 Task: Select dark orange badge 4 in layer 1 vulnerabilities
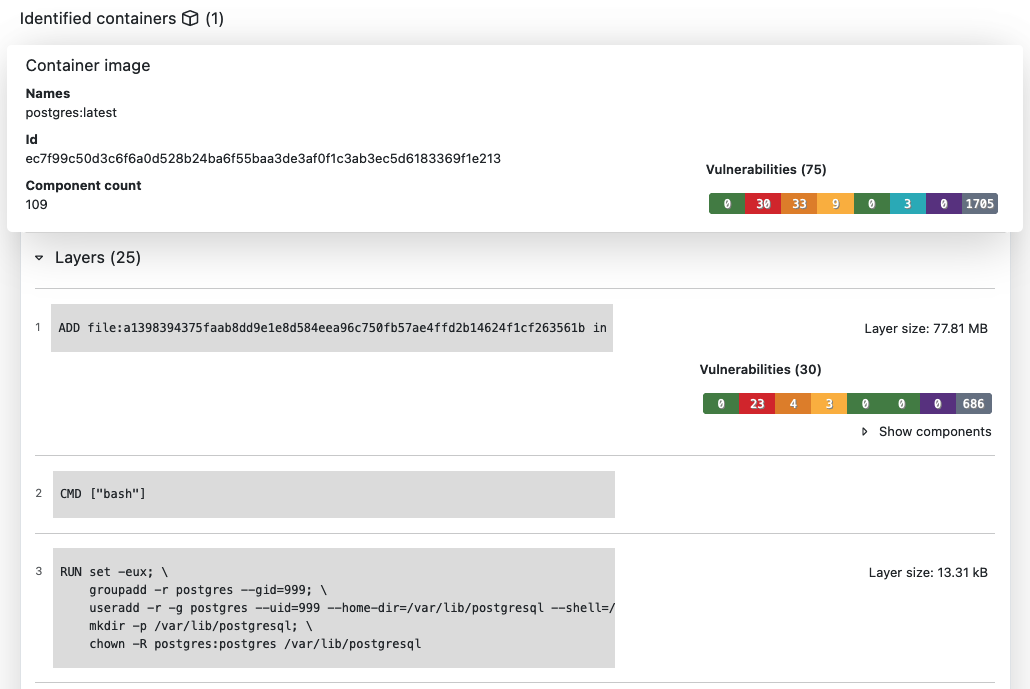coord(793,403)
